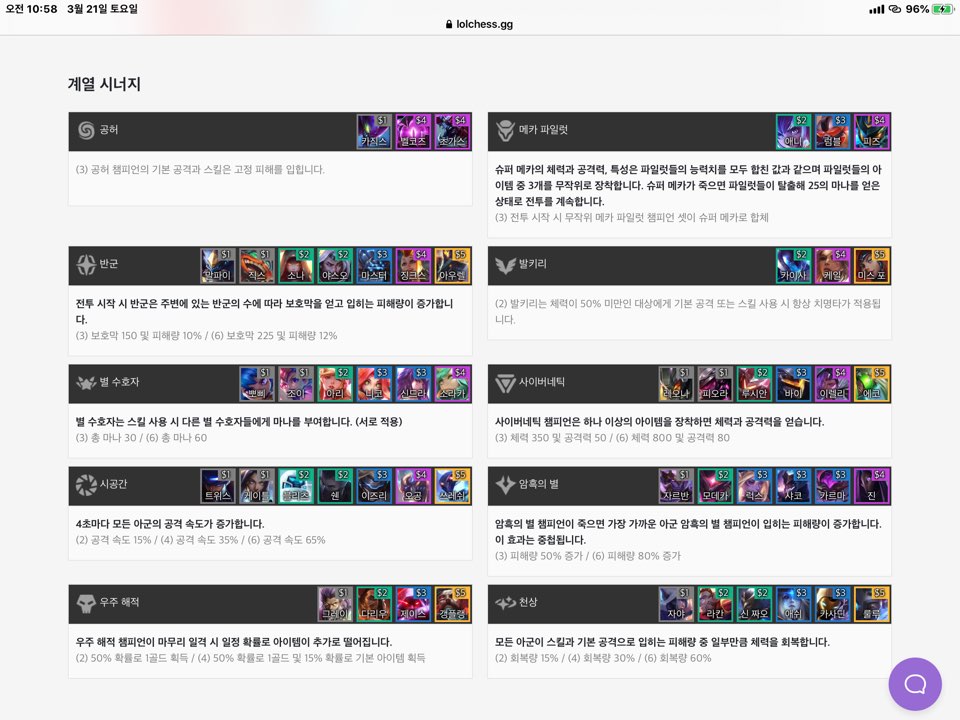The height and width of the screenshot is (720, 960).
Task: Select the 벨코즈 champion icon
Action: (413, 132)
